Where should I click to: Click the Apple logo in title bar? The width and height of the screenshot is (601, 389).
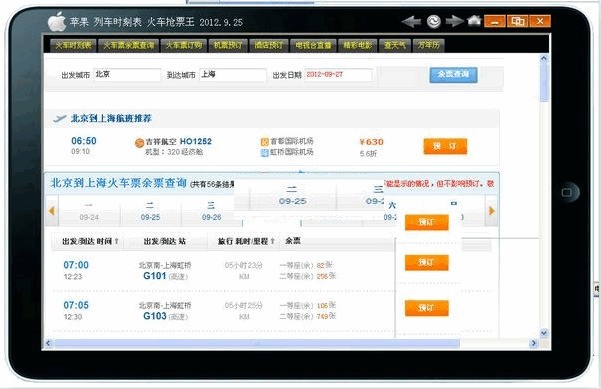[57, 21]
